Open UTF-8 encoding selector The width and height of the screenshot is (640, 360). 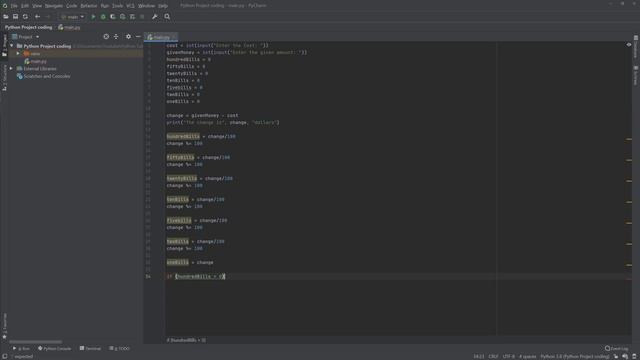509,356
